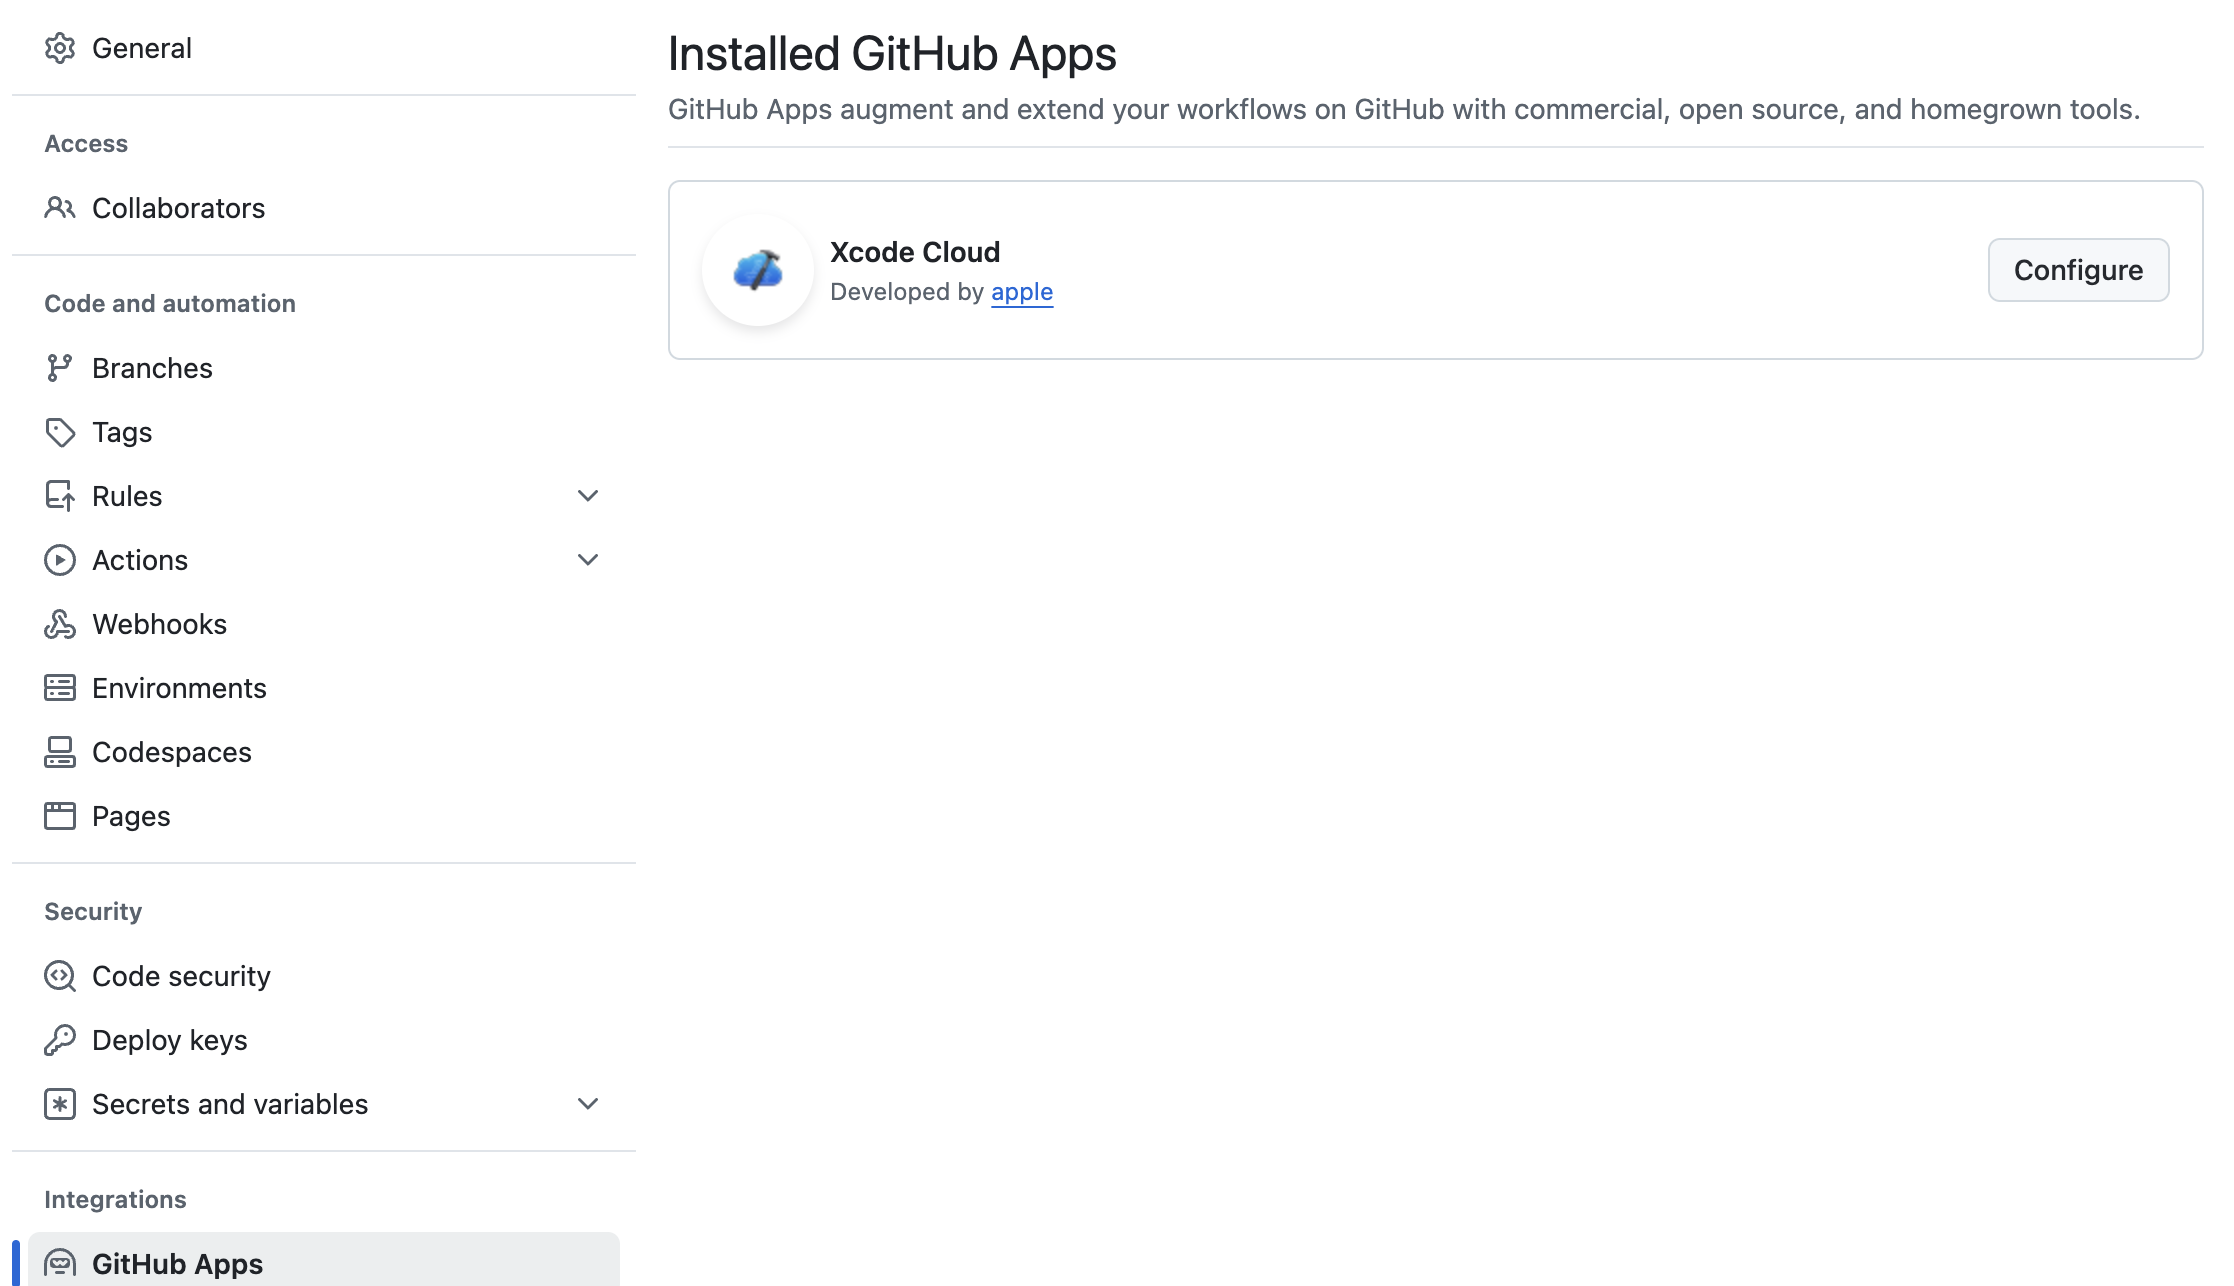
Task: Open Secrets and variables section
Action: (230, 1104)
